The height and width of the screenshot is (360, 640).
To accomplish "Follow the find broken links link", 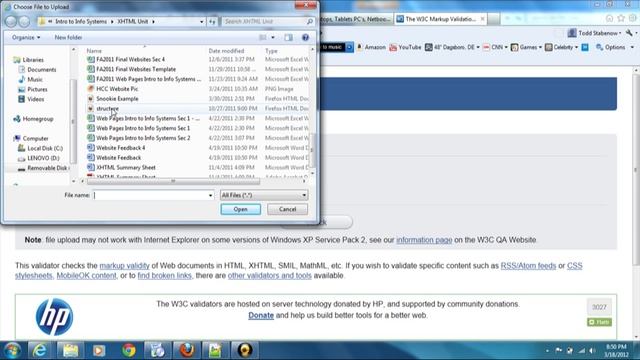I will pos(164,276).
